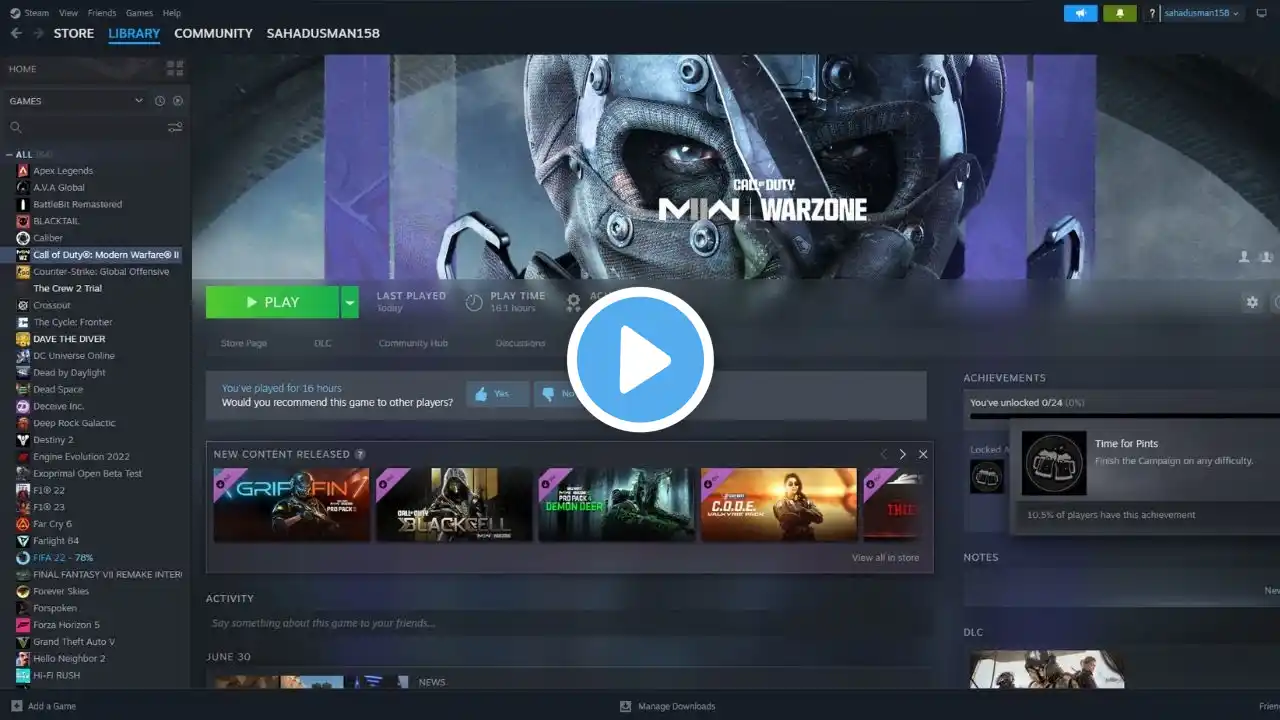Click the Manage Downloads icon
1280x720 pixels.
pos(626,706)
